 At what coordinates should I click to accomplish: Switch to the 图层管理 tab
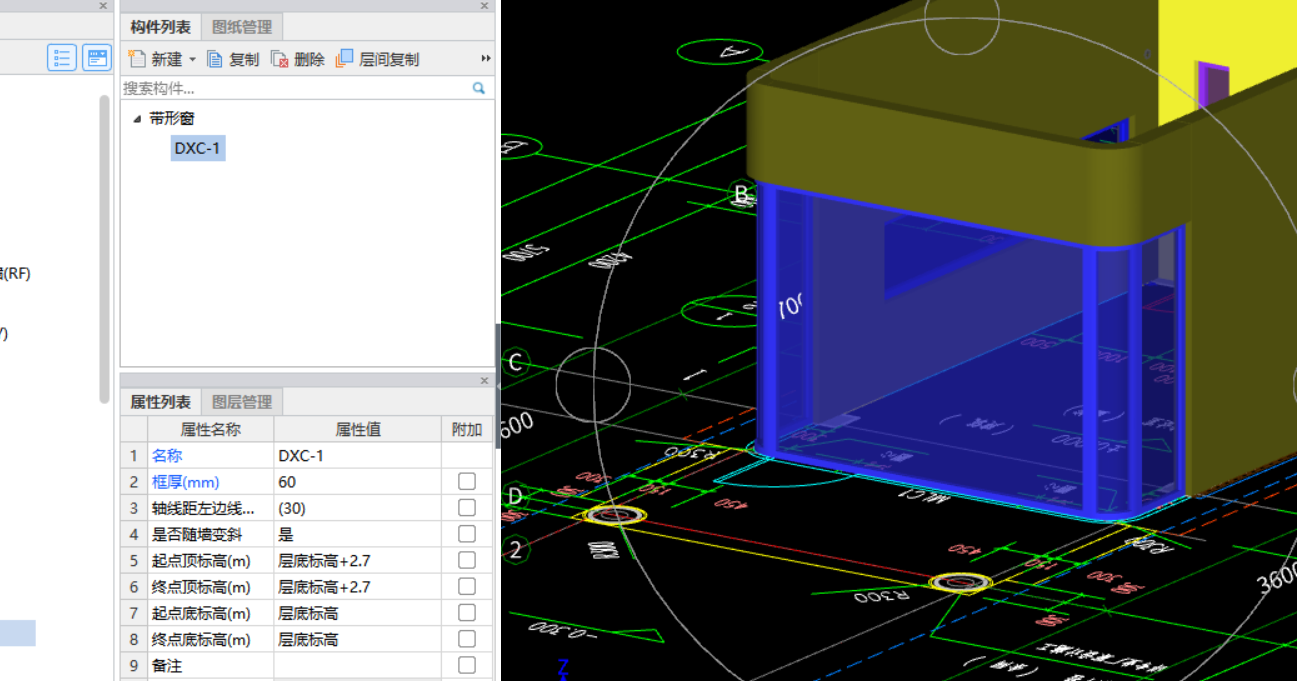pos(242,402)
